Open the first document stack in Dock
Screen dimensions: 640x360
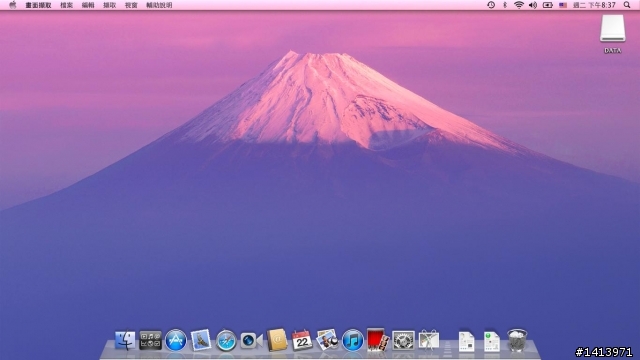point(466,342)
